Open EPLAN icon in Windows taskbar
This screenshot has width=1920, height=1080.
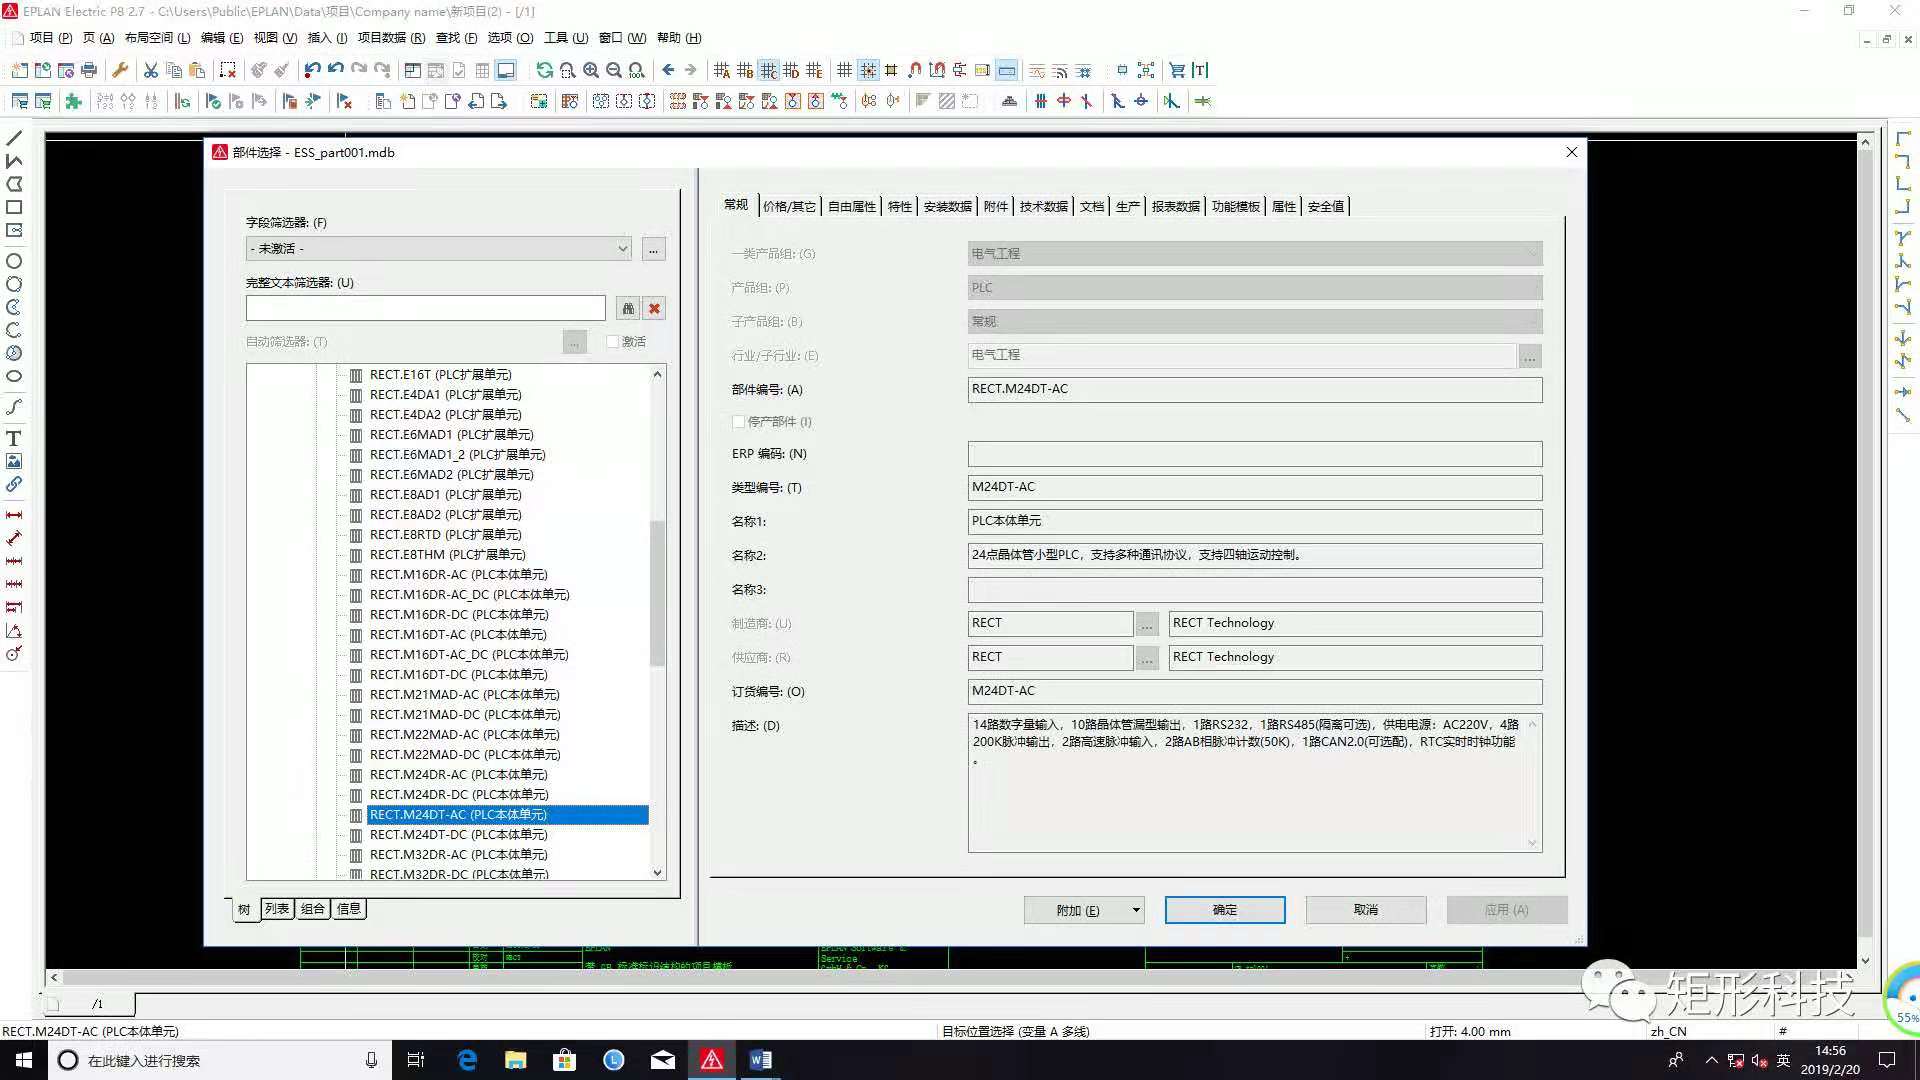tap(712, 1060)
